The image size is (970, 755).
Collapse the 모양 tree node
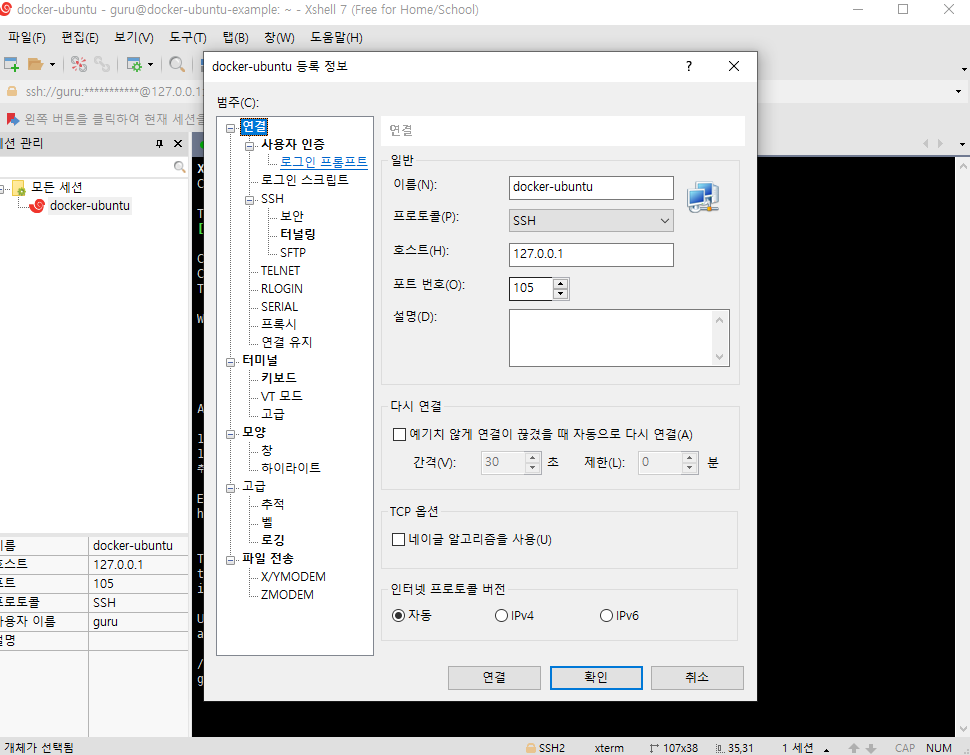(x=231, y=434)
